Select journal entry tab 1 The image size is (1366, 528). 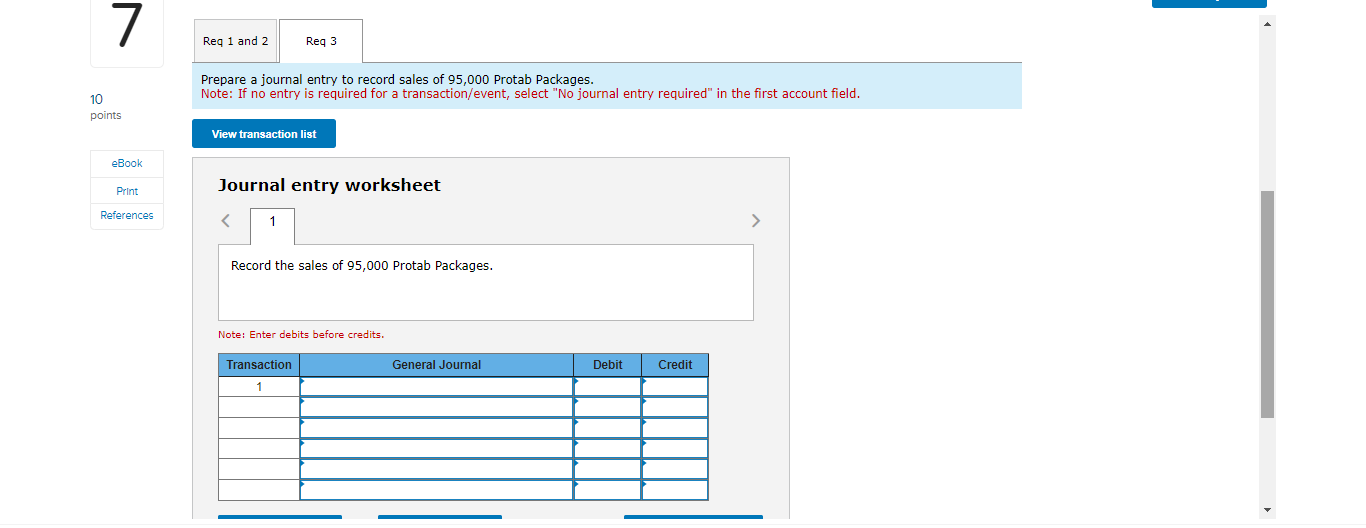(x=272, y=226)
